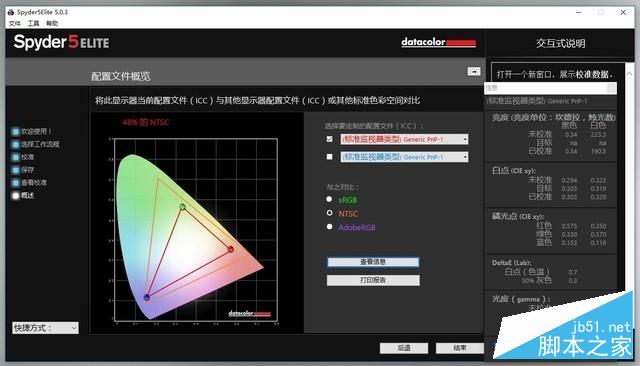
Task: Open the 文件 menu
Action: click(x=14, y=23)
